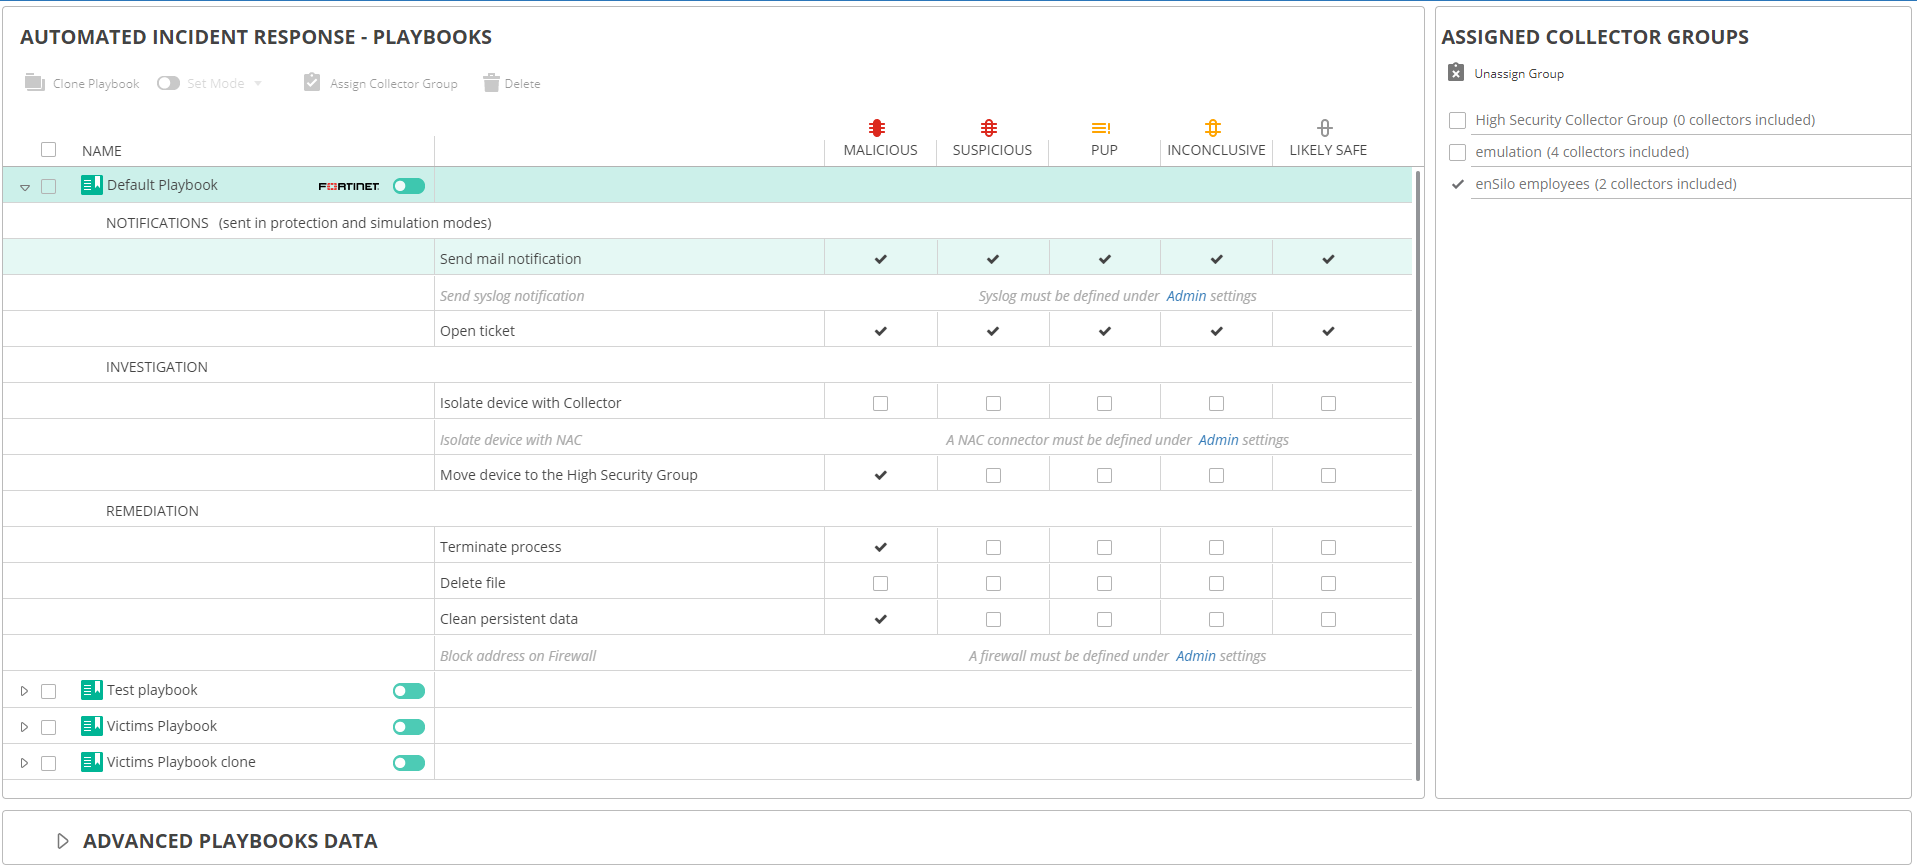The image size is (1917, 868).
Task: Expand Advanced Playbooks Data section
Action: (62, 841)
